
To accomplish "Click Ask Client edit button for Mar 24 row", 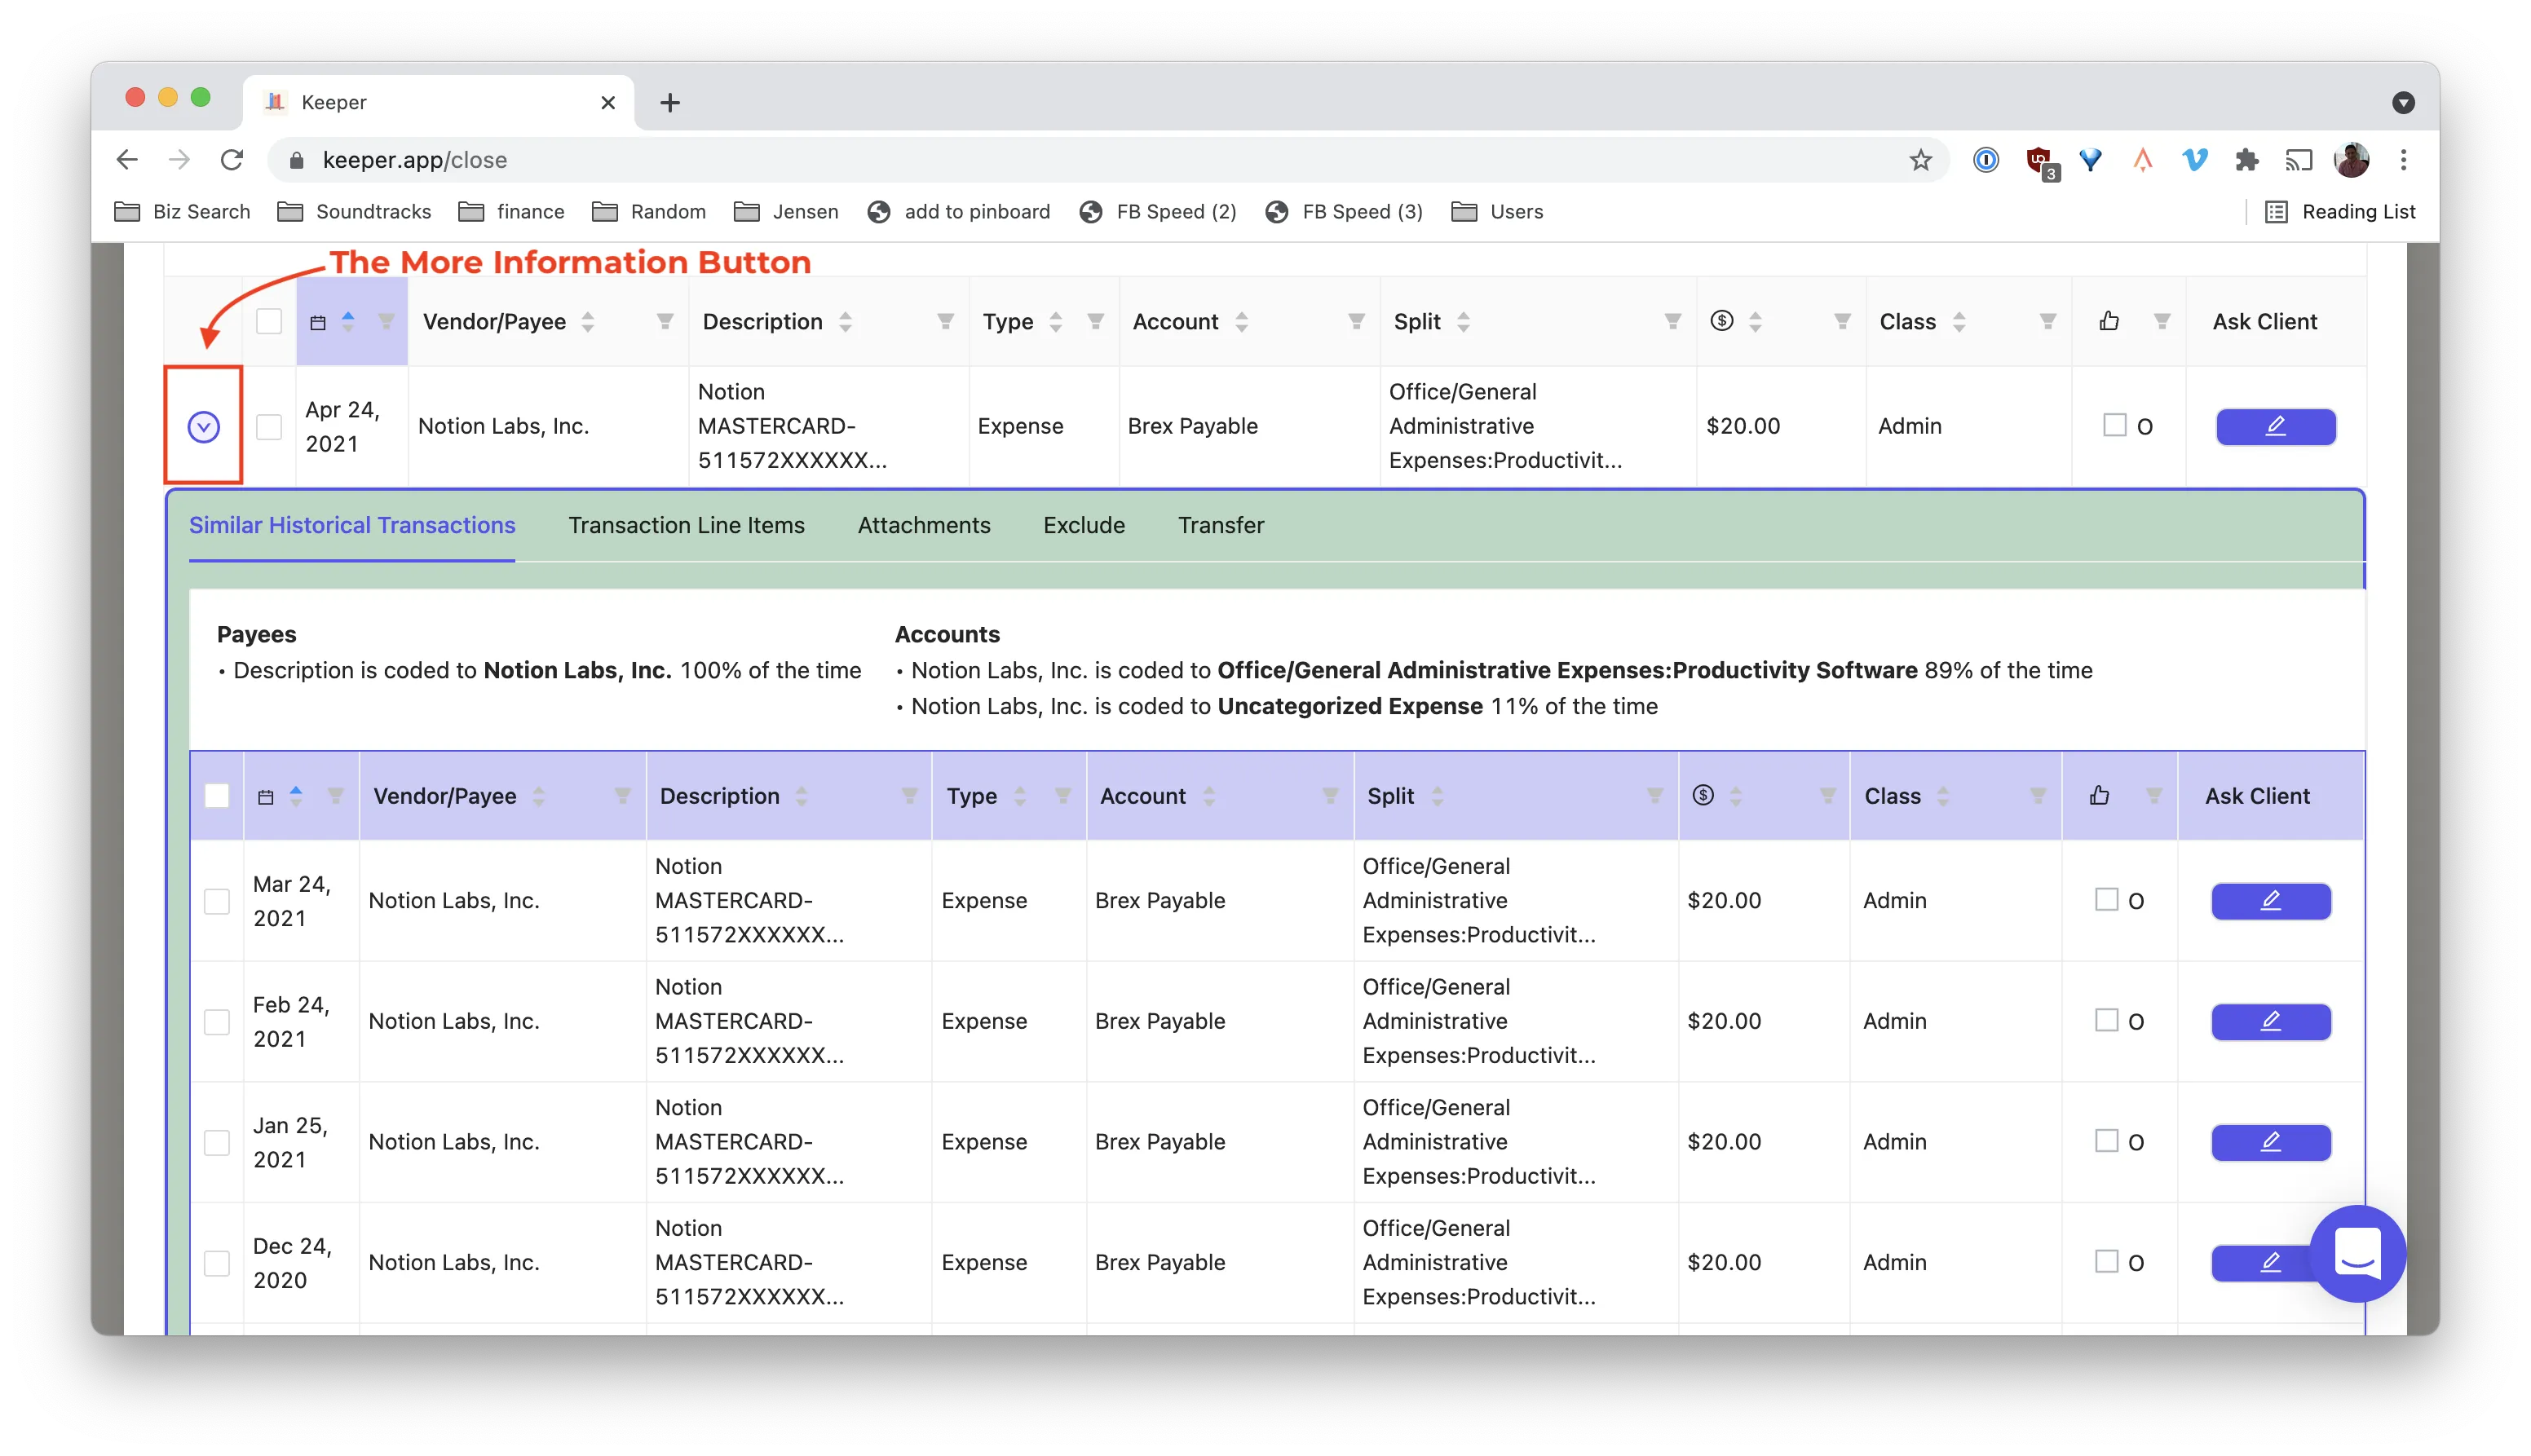I will [2271, 901].
